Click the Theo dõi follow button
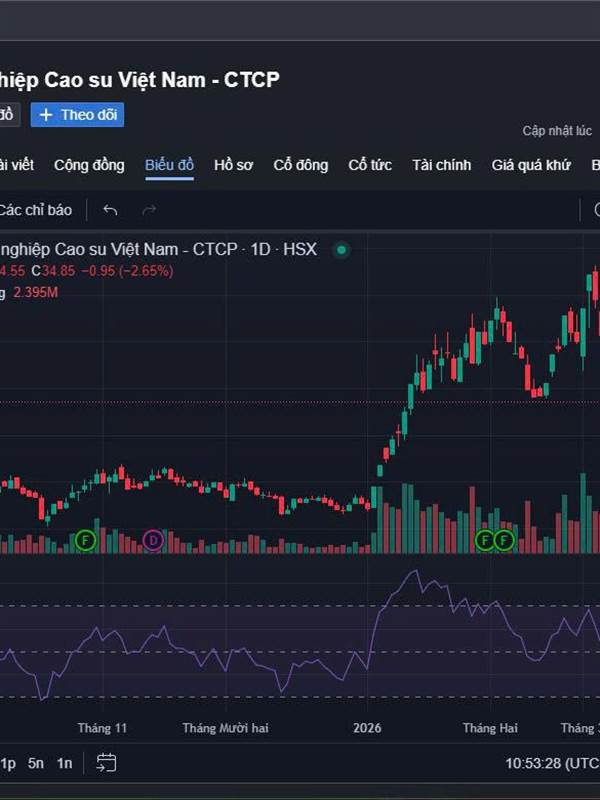600x800 pixels. 78,114
